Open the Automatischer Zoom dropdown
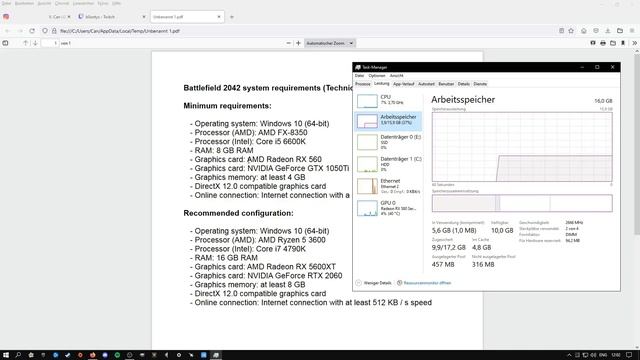Viewport: 640px width, 360px height. click(x=330, y=43)
